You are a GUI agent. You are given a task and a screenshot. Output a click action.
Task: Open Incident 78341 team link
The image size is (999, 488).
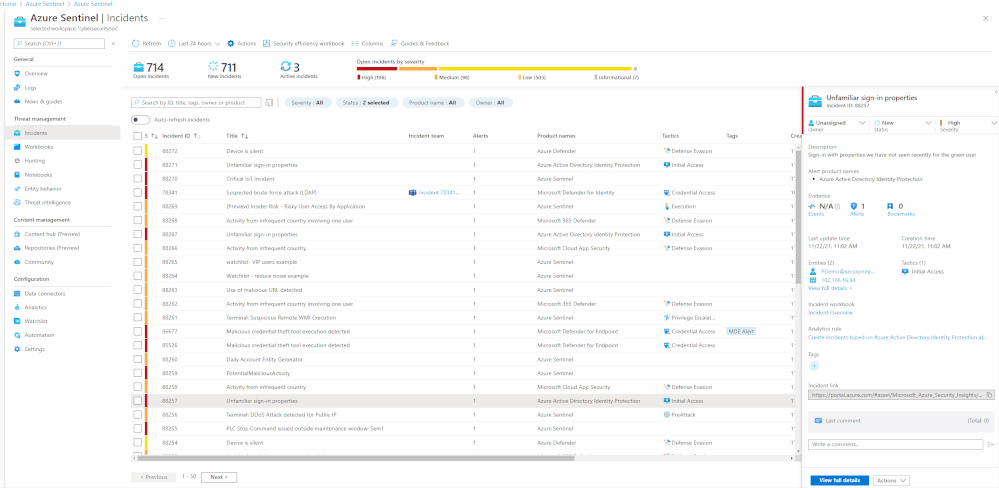click(x=434, y=192)
